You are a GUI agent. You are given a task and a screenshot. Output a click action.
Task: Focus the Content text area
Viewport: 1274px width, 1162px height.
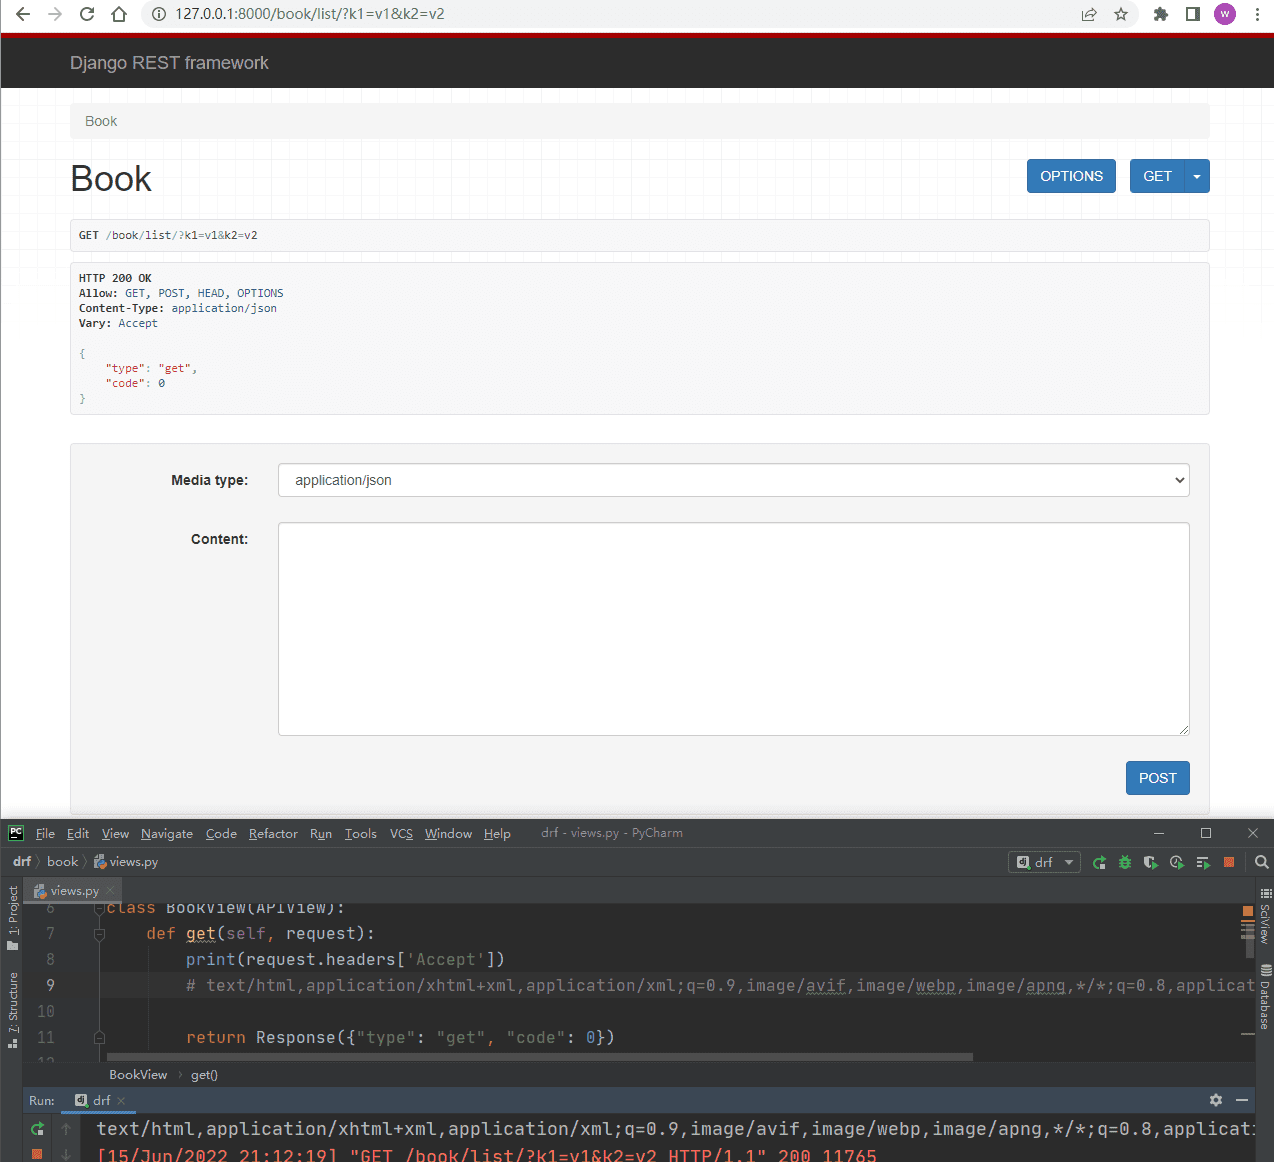[734, 629]
